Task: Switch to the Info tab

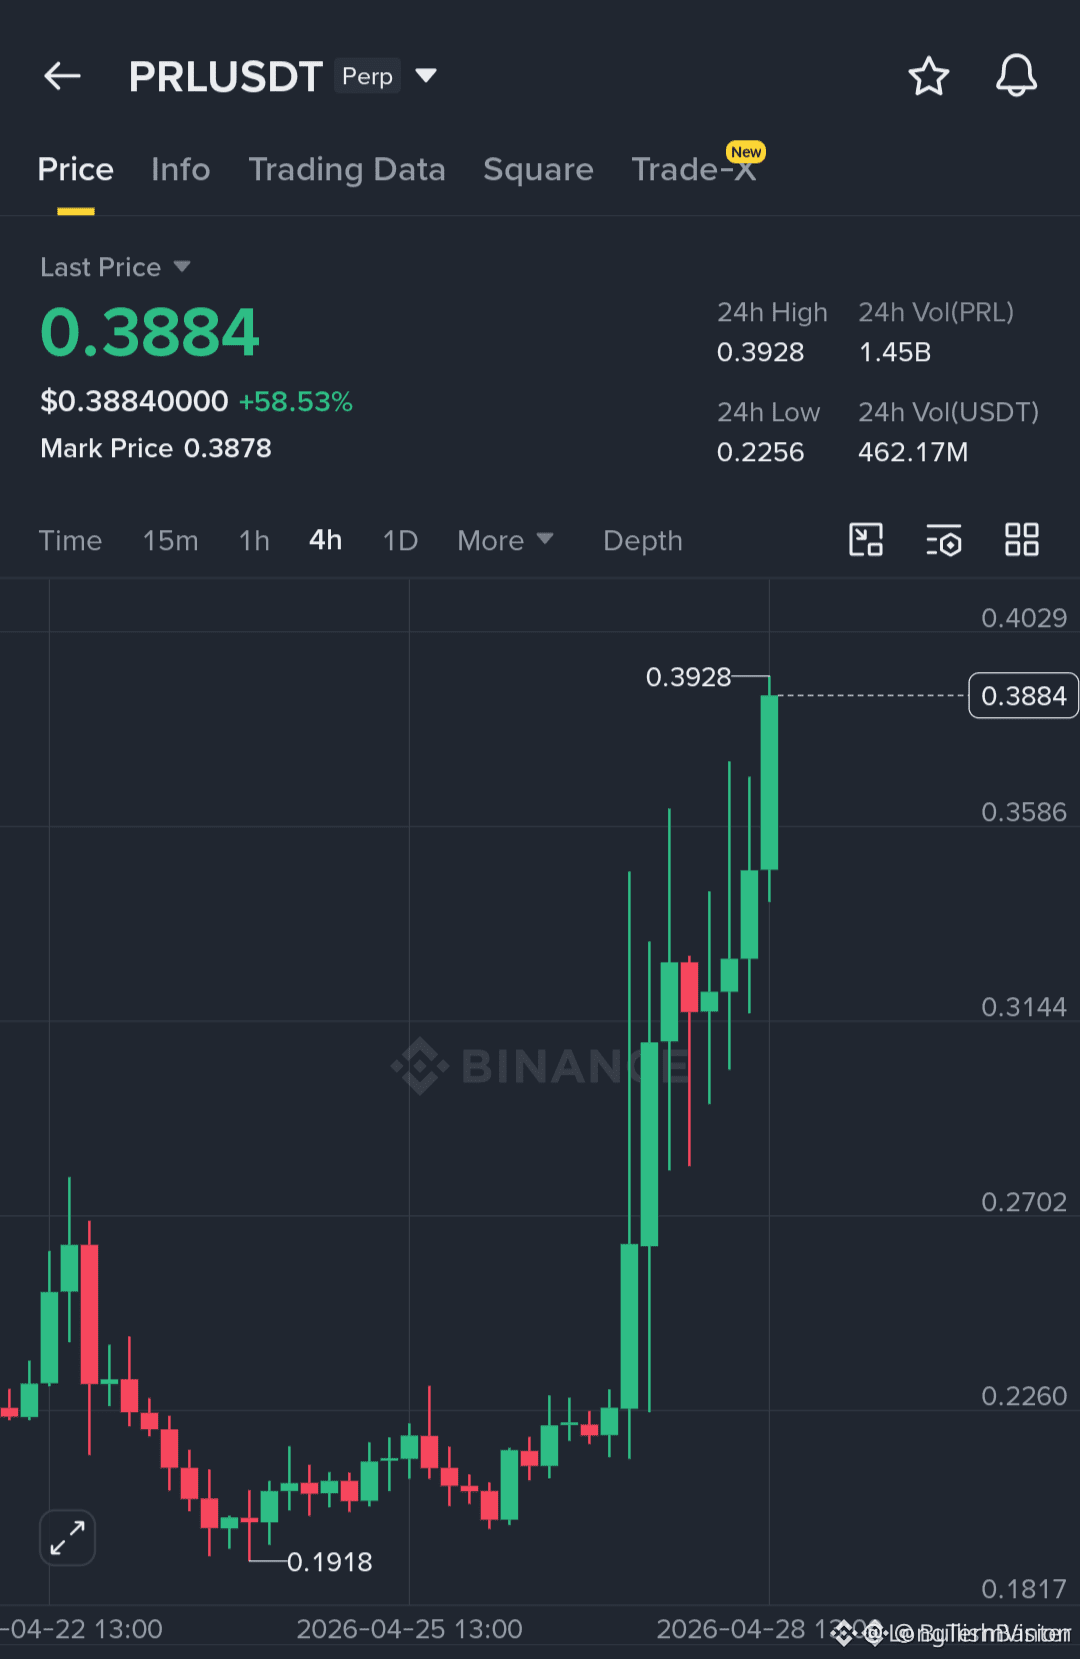Action: (x=180, y=169)
